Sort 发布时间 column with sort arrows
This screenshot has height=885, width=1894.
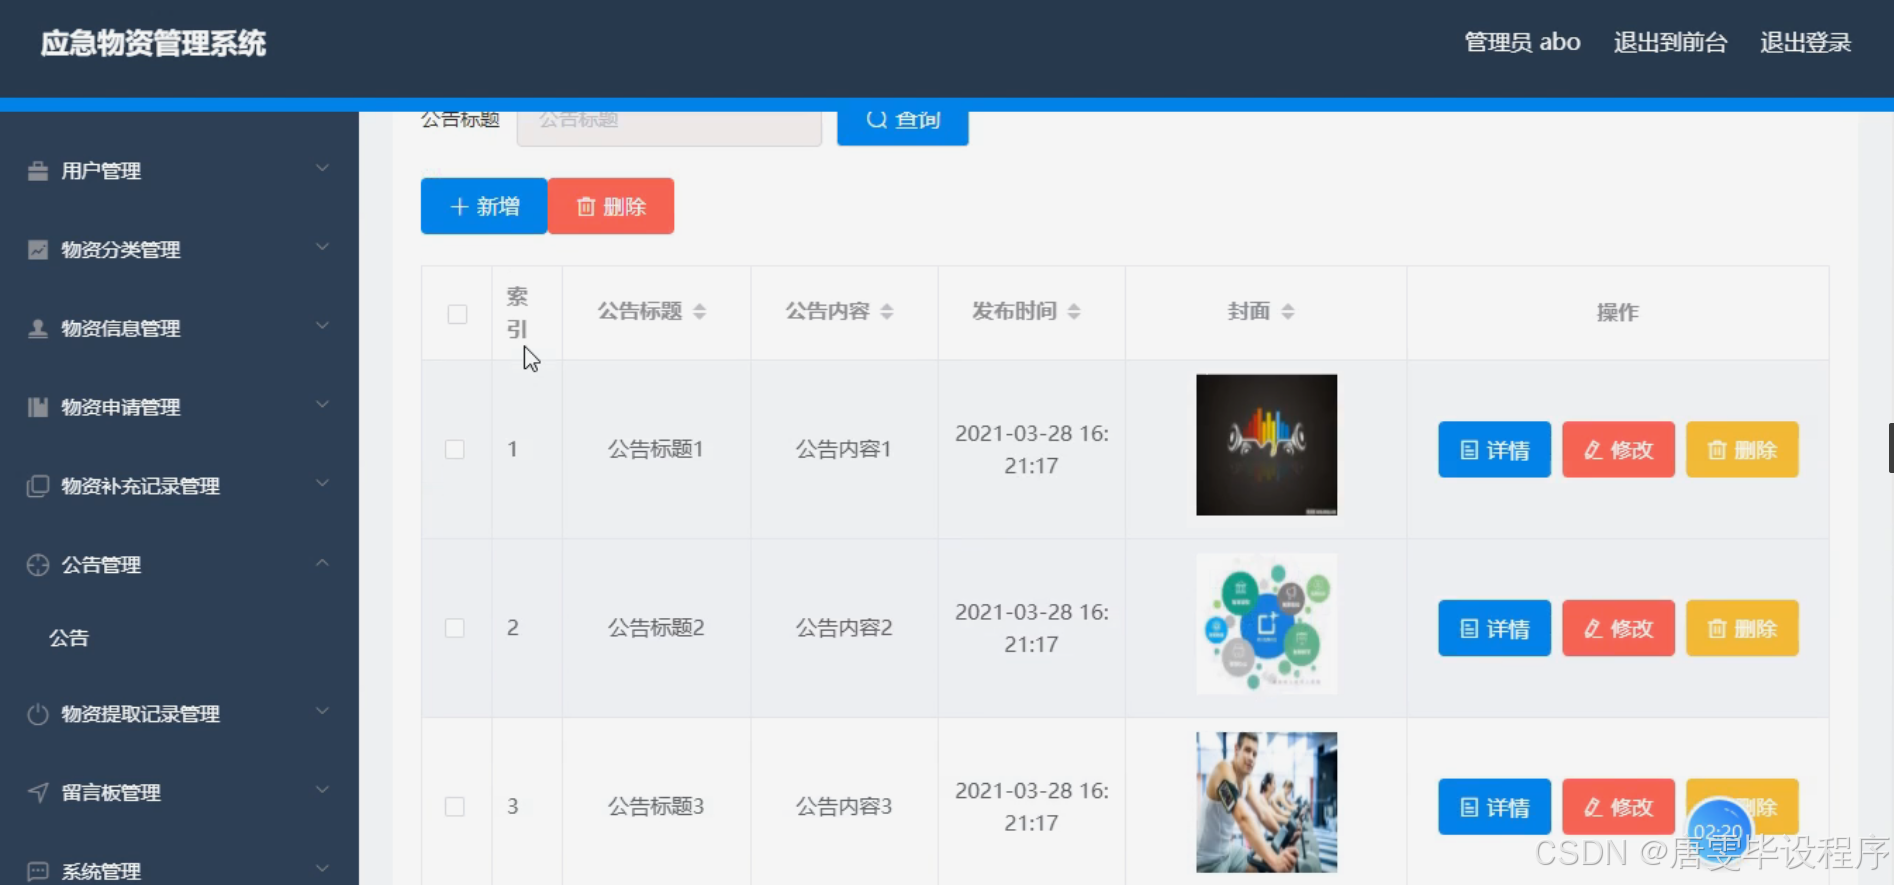(1074, 312)
